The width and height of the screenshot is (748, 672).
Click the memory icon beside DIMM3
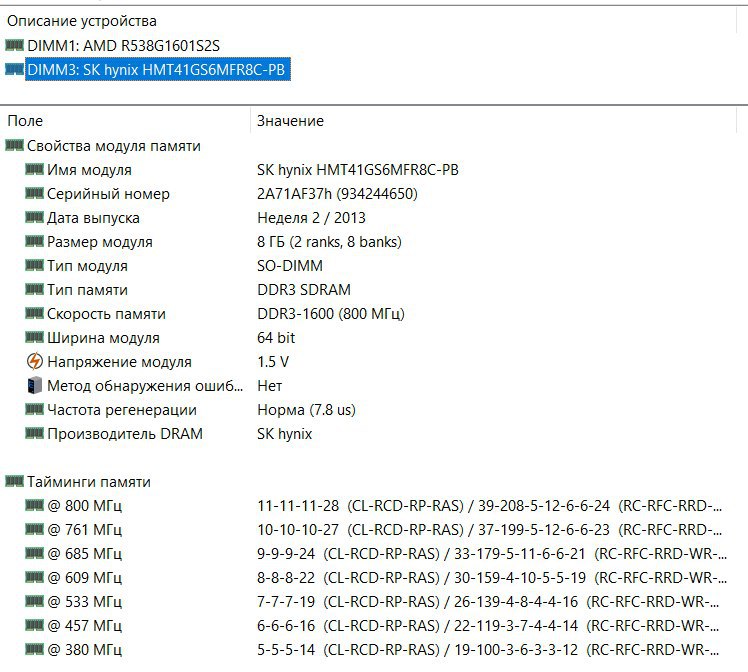[14, 70]
